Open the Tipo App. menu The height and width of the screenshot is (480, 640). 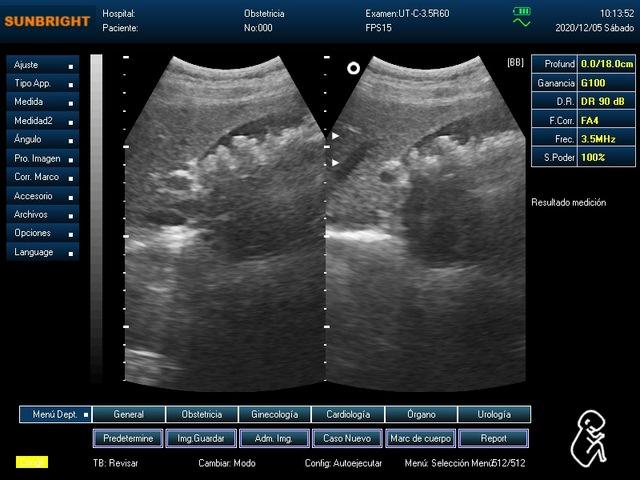point(43,84)
